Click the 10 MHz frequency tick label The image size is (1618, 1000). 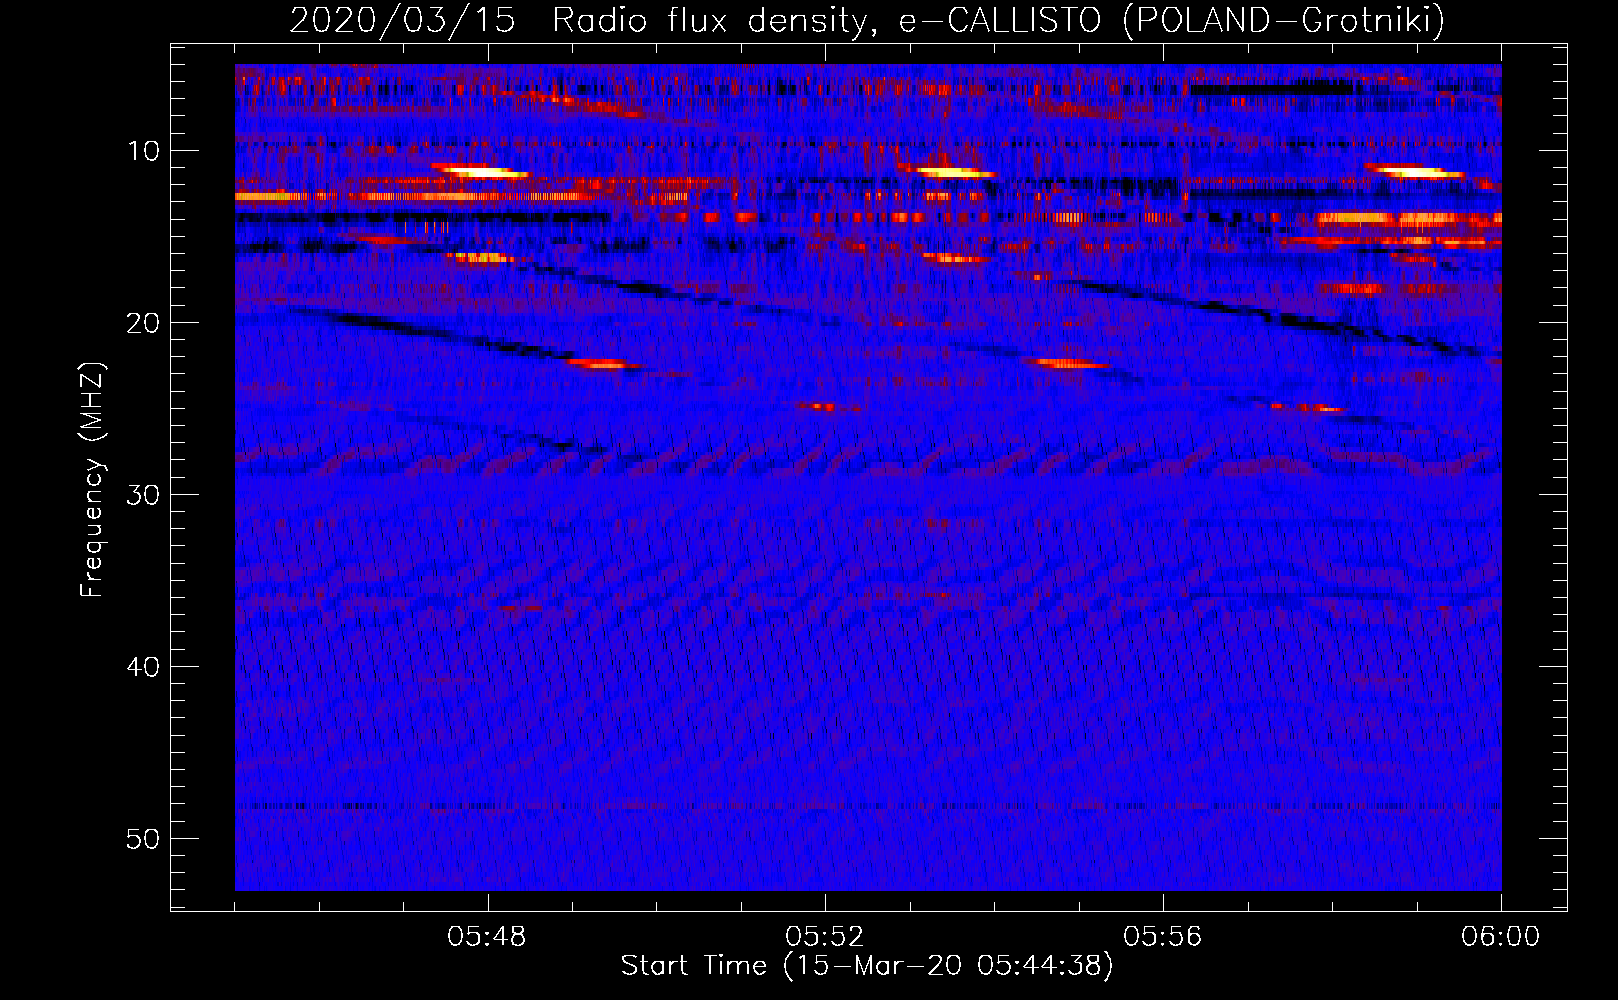[x=144, y=151]
